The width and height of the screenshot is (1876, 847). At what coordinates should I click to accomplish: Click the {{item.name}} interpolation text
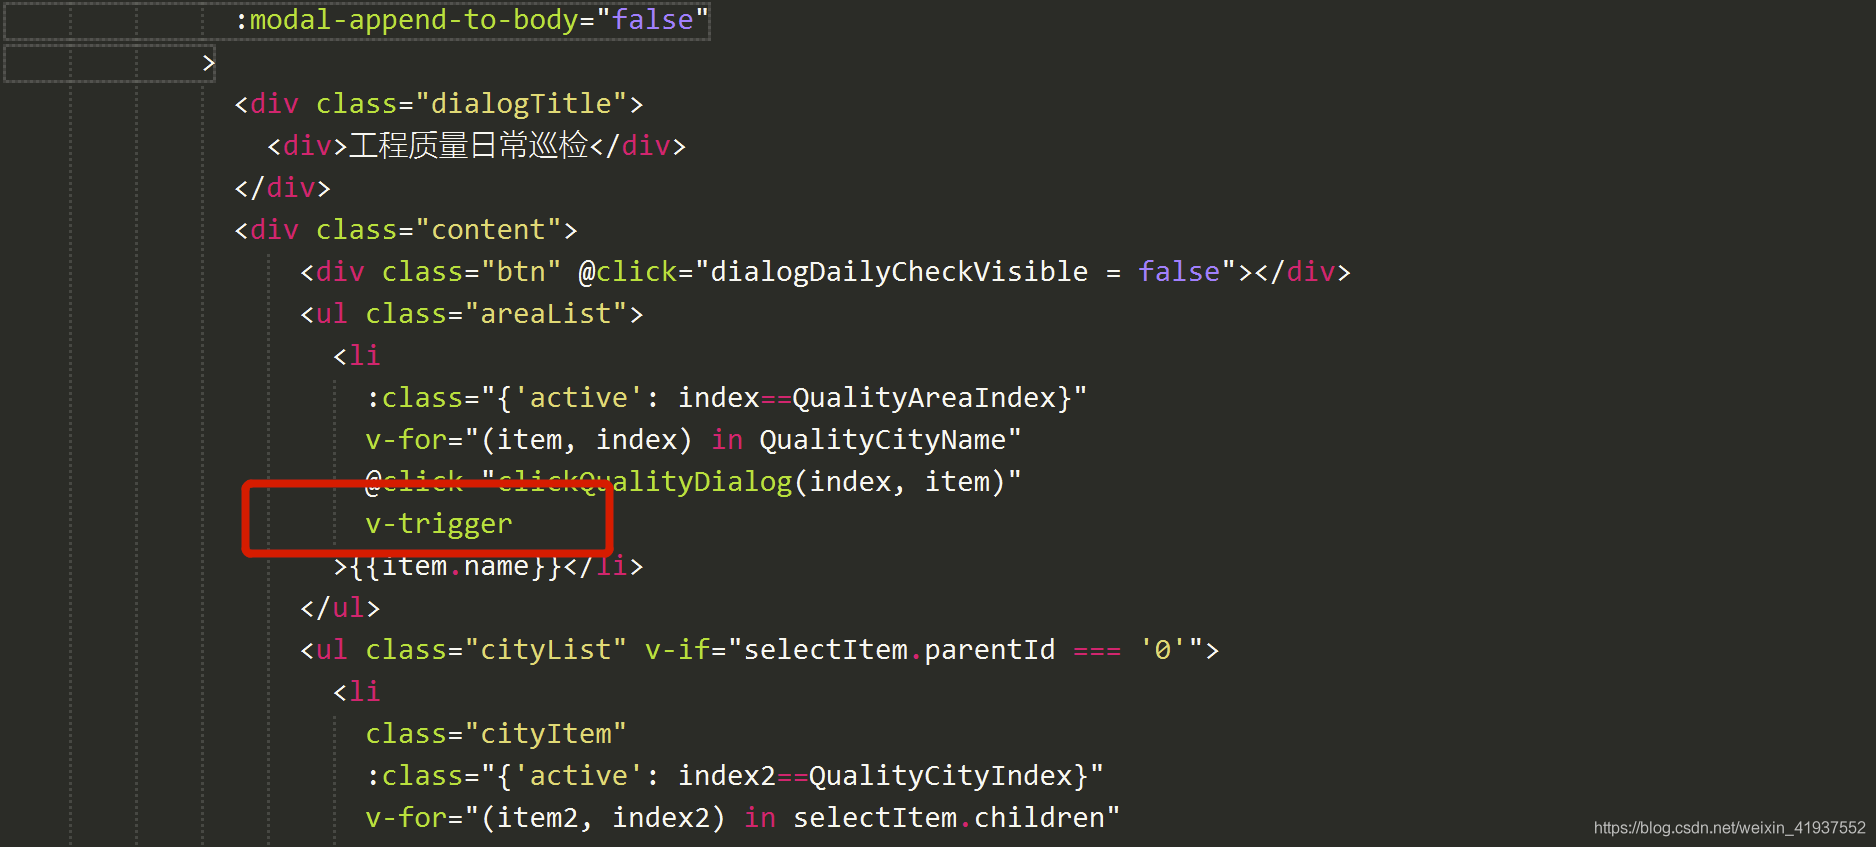pyautogui.click(x=456, y=566)
